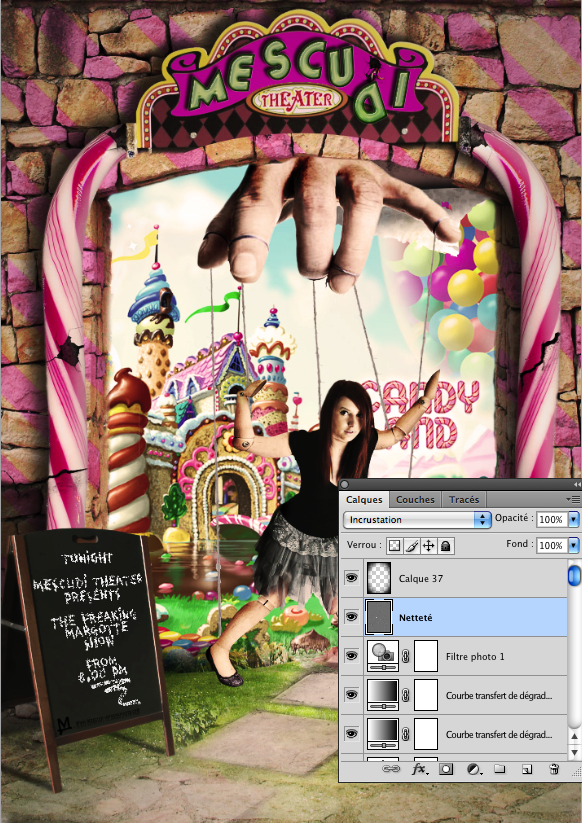Select the 'Filtre photo 1' layer name
This screenshot has width=582, height=823.
tap(475, 657)
